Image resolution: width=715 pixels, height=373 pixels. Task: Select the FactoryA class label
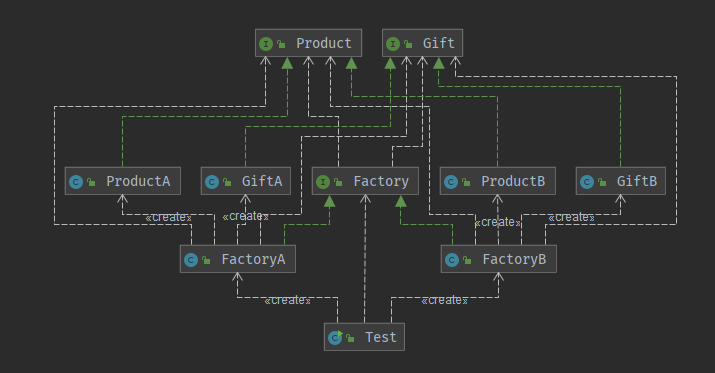(x=254, y=259)
